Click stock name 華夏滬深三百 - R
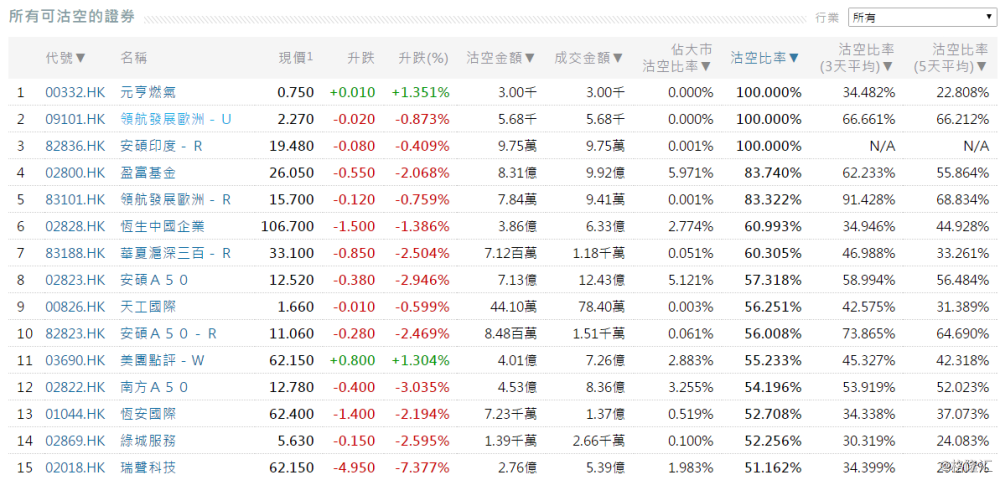1000x480 pixels. [x=176, y=253]
